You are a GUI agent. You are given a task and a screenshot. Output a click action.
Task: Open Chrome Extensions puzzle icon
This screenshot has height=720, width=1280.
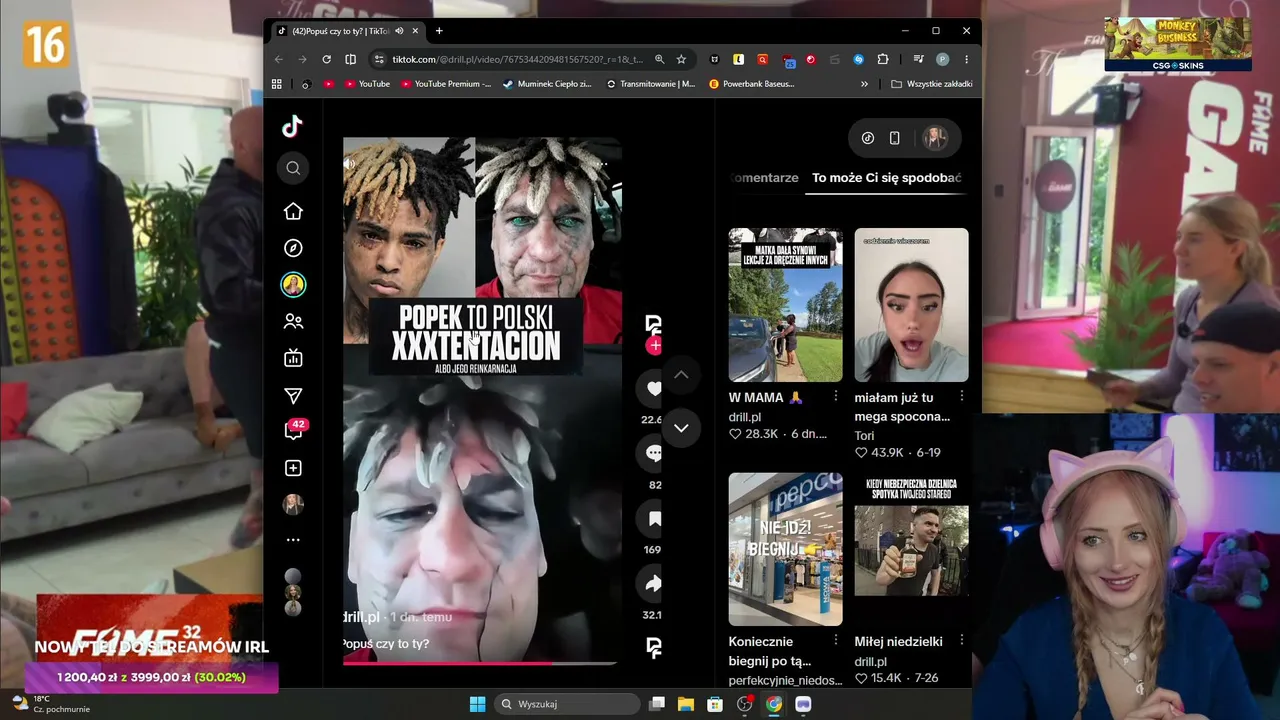click(883, 59)
